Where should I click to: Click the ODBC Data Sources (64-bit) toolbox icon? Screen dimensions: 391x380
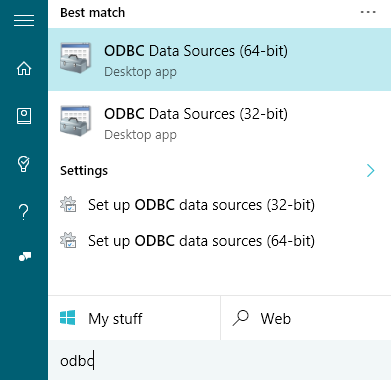pyautogui.click(x=76, y=57)
